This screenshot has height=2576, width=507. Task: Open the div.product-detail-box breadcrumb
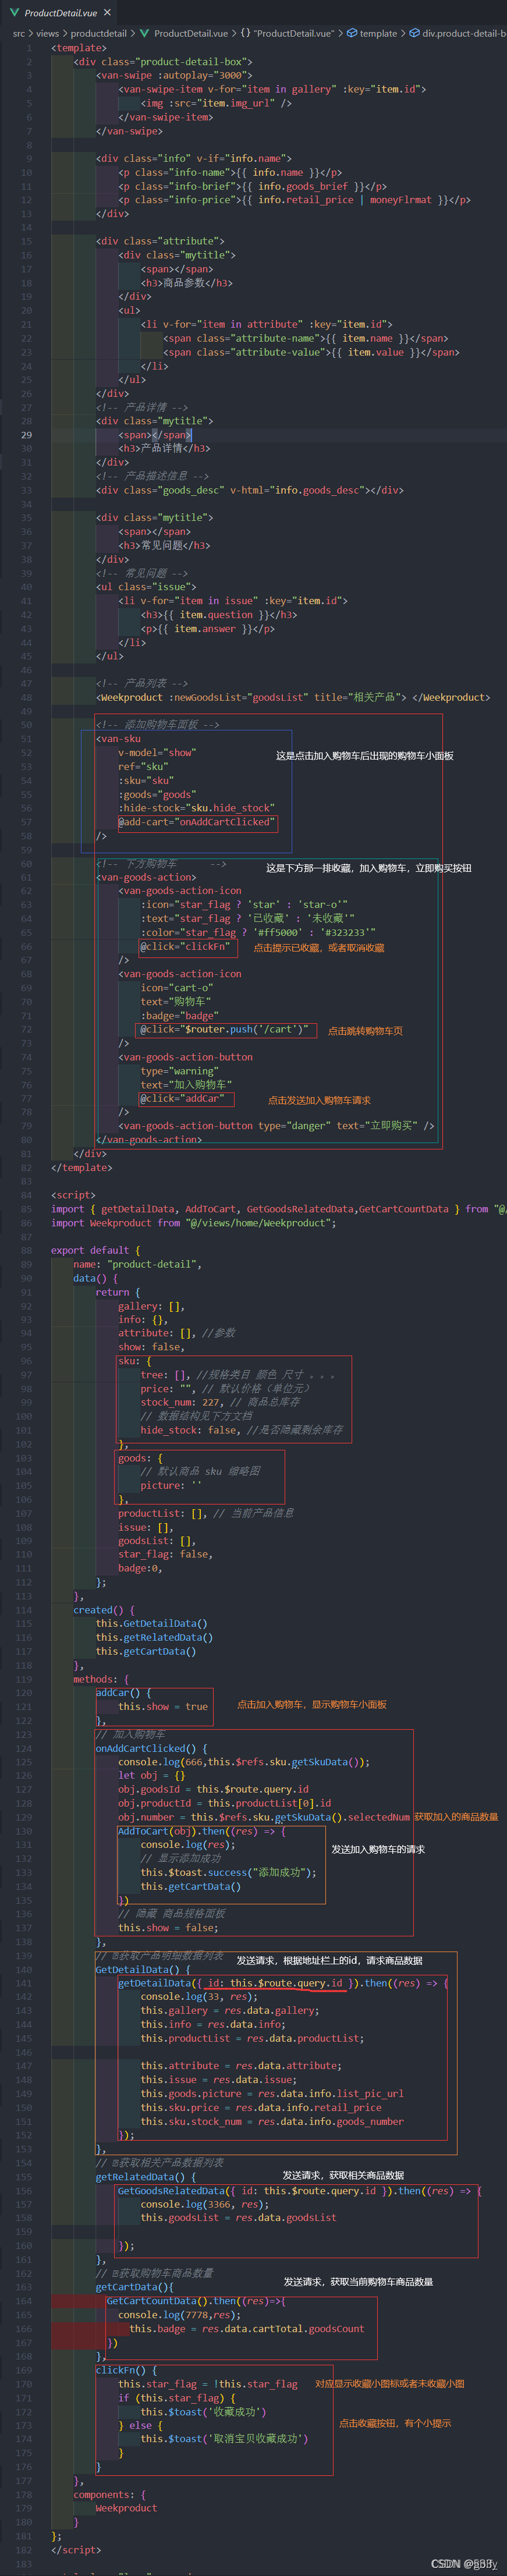[458, 33]
